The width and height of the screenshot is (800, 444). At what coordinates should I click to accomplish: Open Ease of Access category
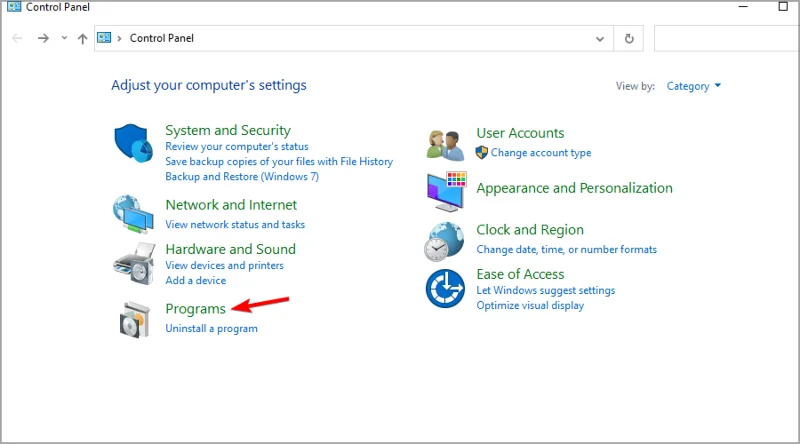coord(520,275)
